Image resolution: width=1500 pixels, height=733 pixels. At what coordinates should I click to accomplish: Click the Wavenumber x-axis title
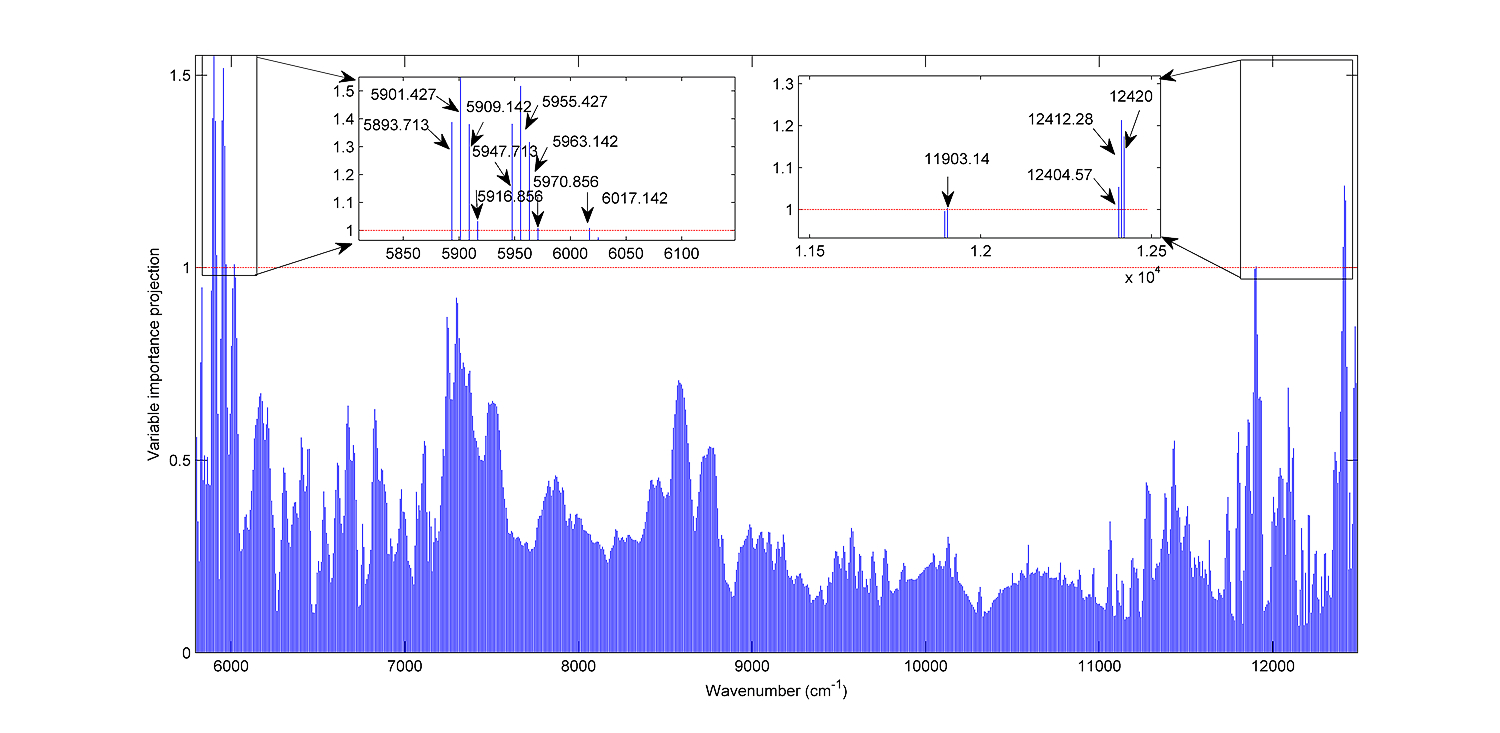point(776,691)
